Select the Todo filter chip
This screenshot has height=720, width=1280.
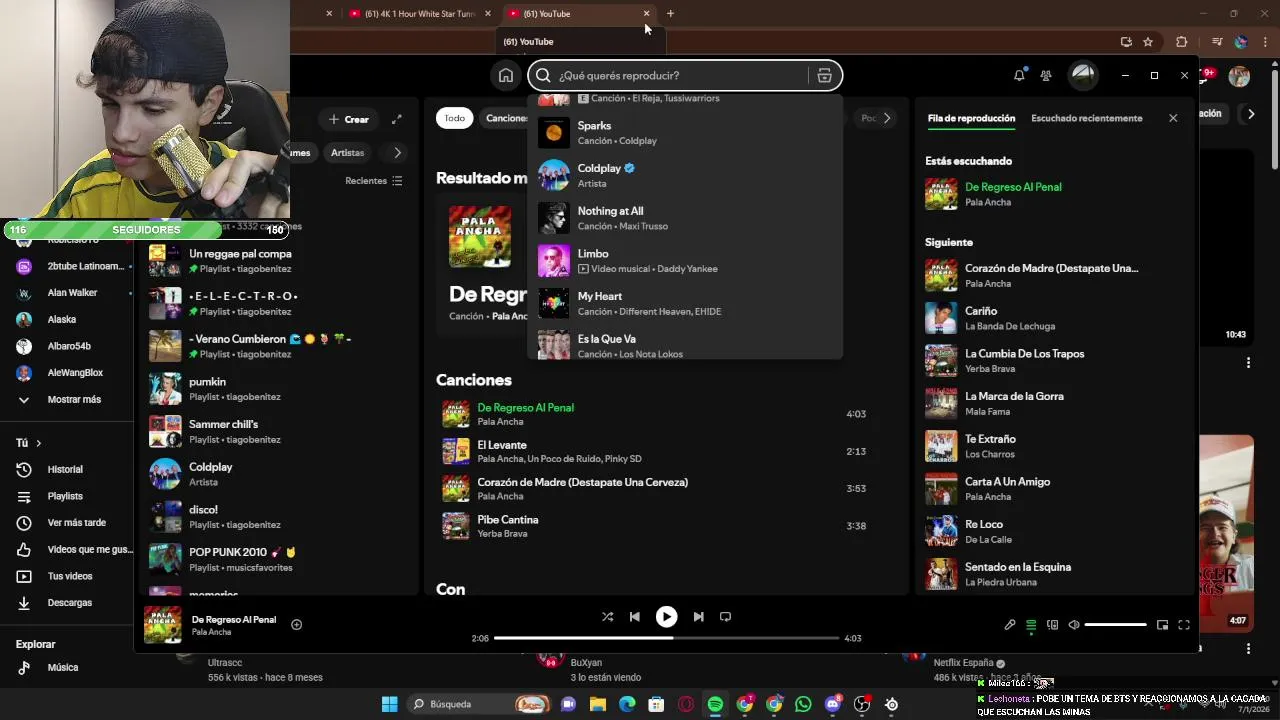[455, 118]
